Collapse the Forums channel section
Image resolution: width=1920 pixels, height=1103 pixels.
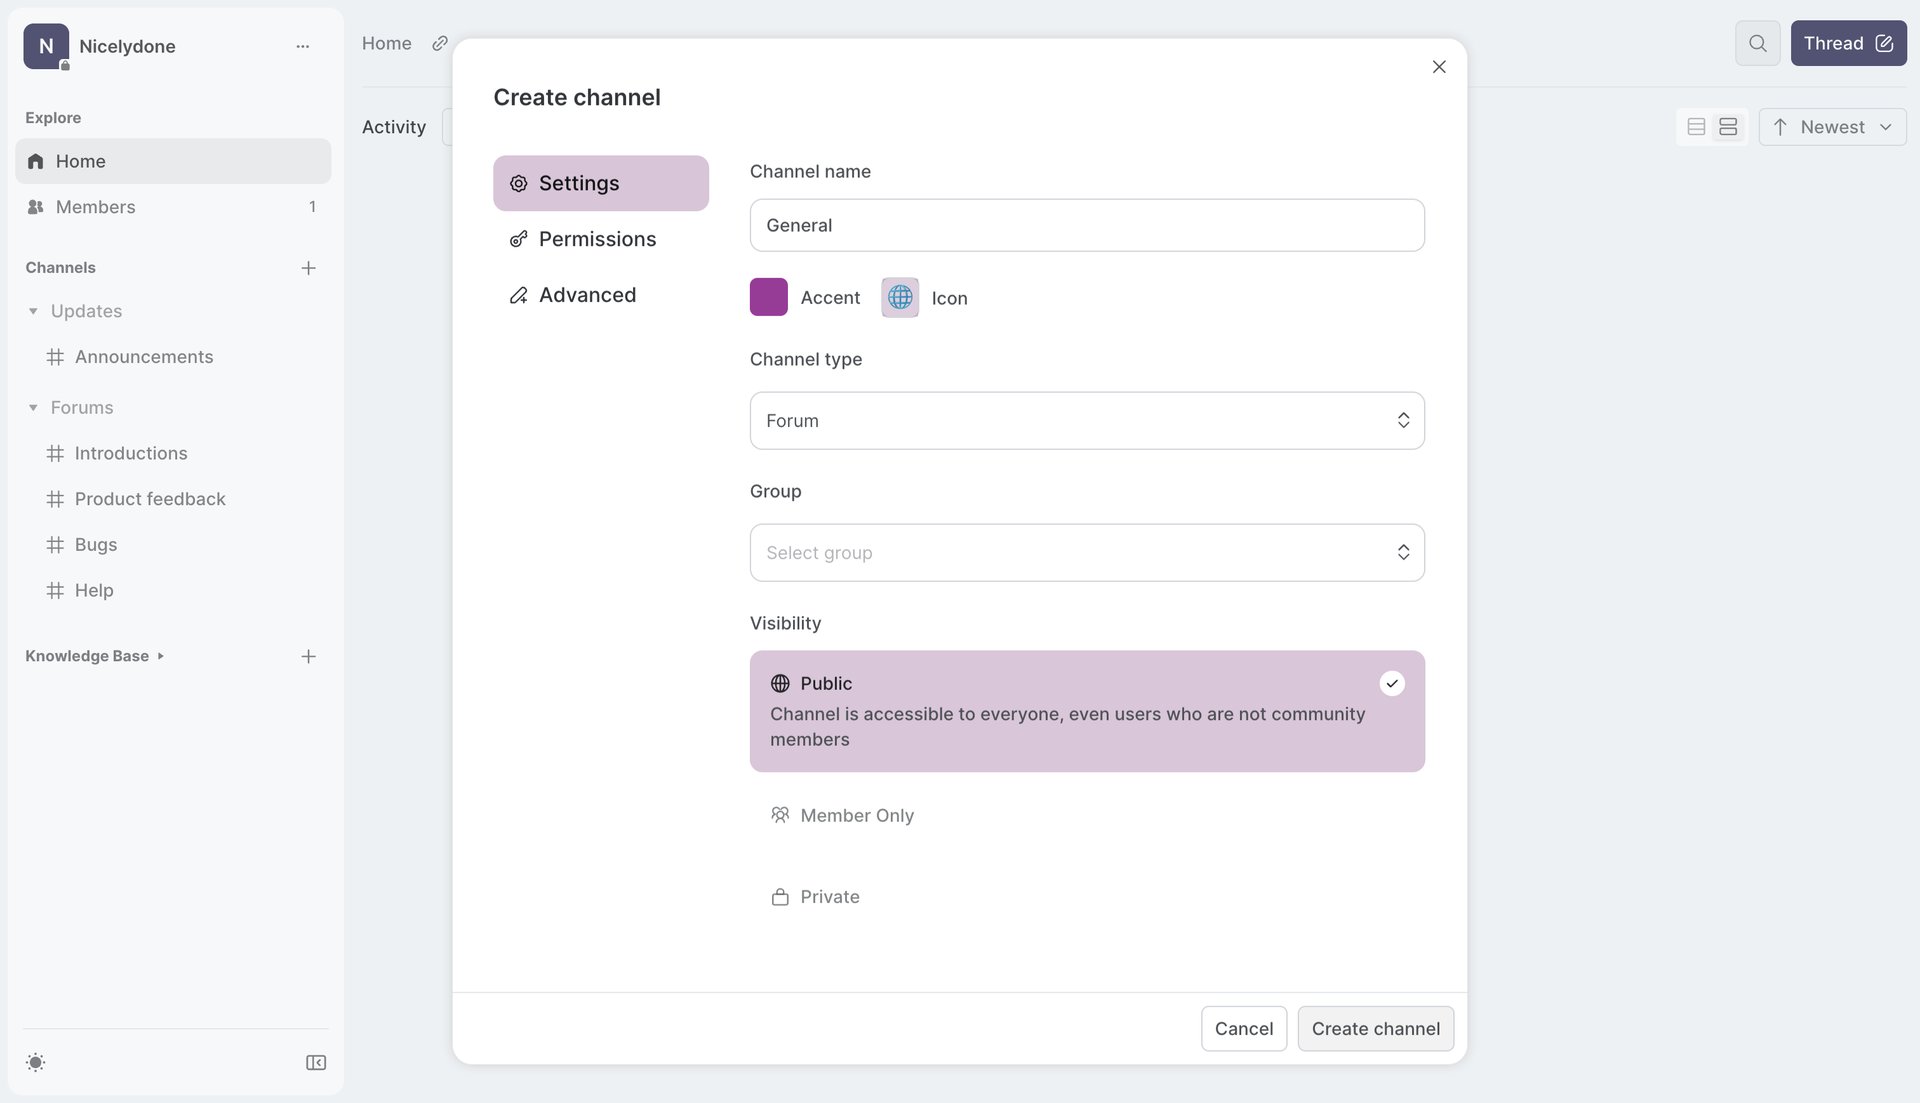tap(33, 407)
